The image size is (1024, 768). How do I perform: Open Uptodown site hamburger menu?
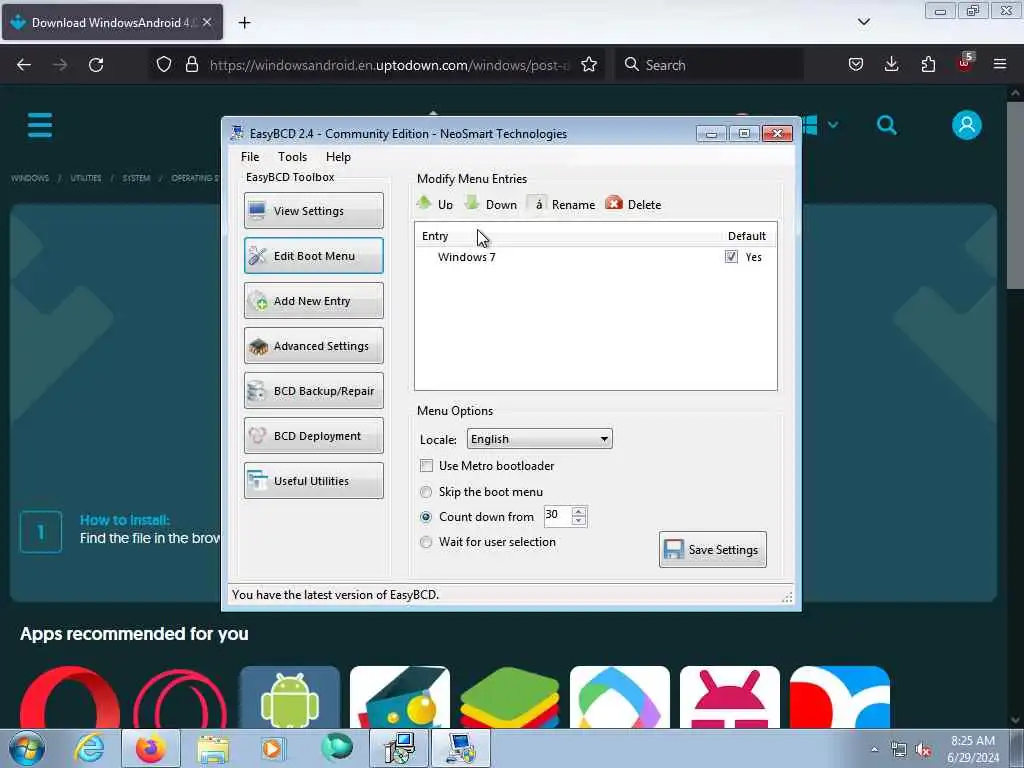(x=40, y=125)
